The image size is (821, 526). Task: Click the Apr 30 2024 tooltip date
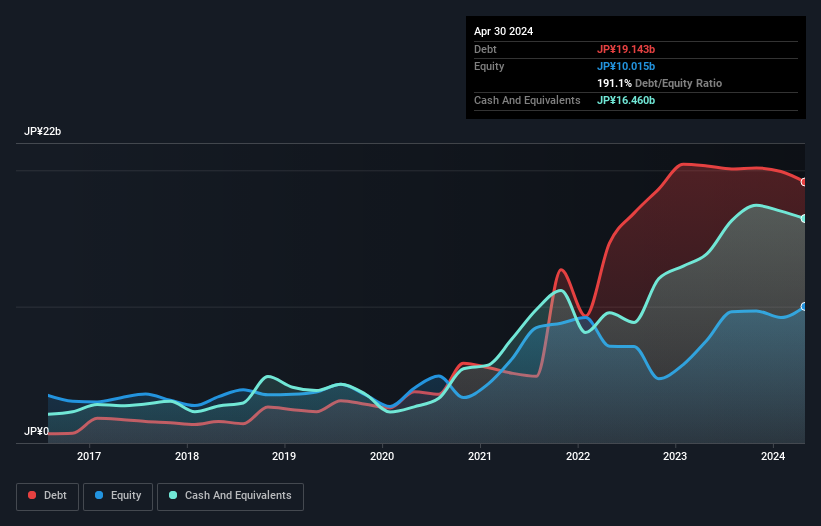click(x=504, y=31)
